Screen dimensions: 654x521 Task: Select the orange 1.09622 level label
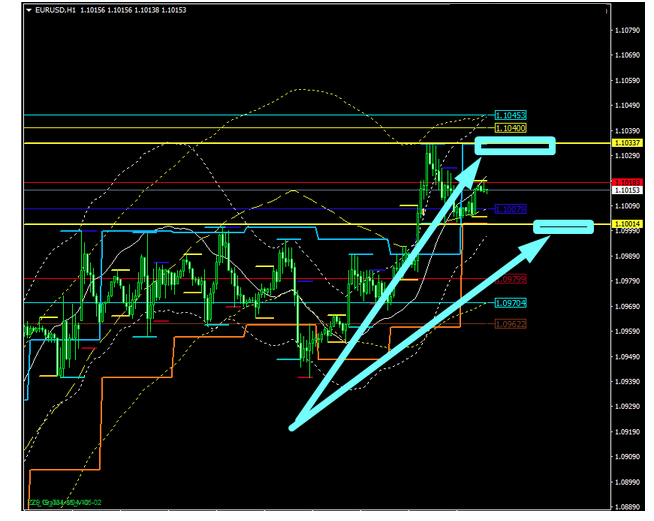click(509, 324)
